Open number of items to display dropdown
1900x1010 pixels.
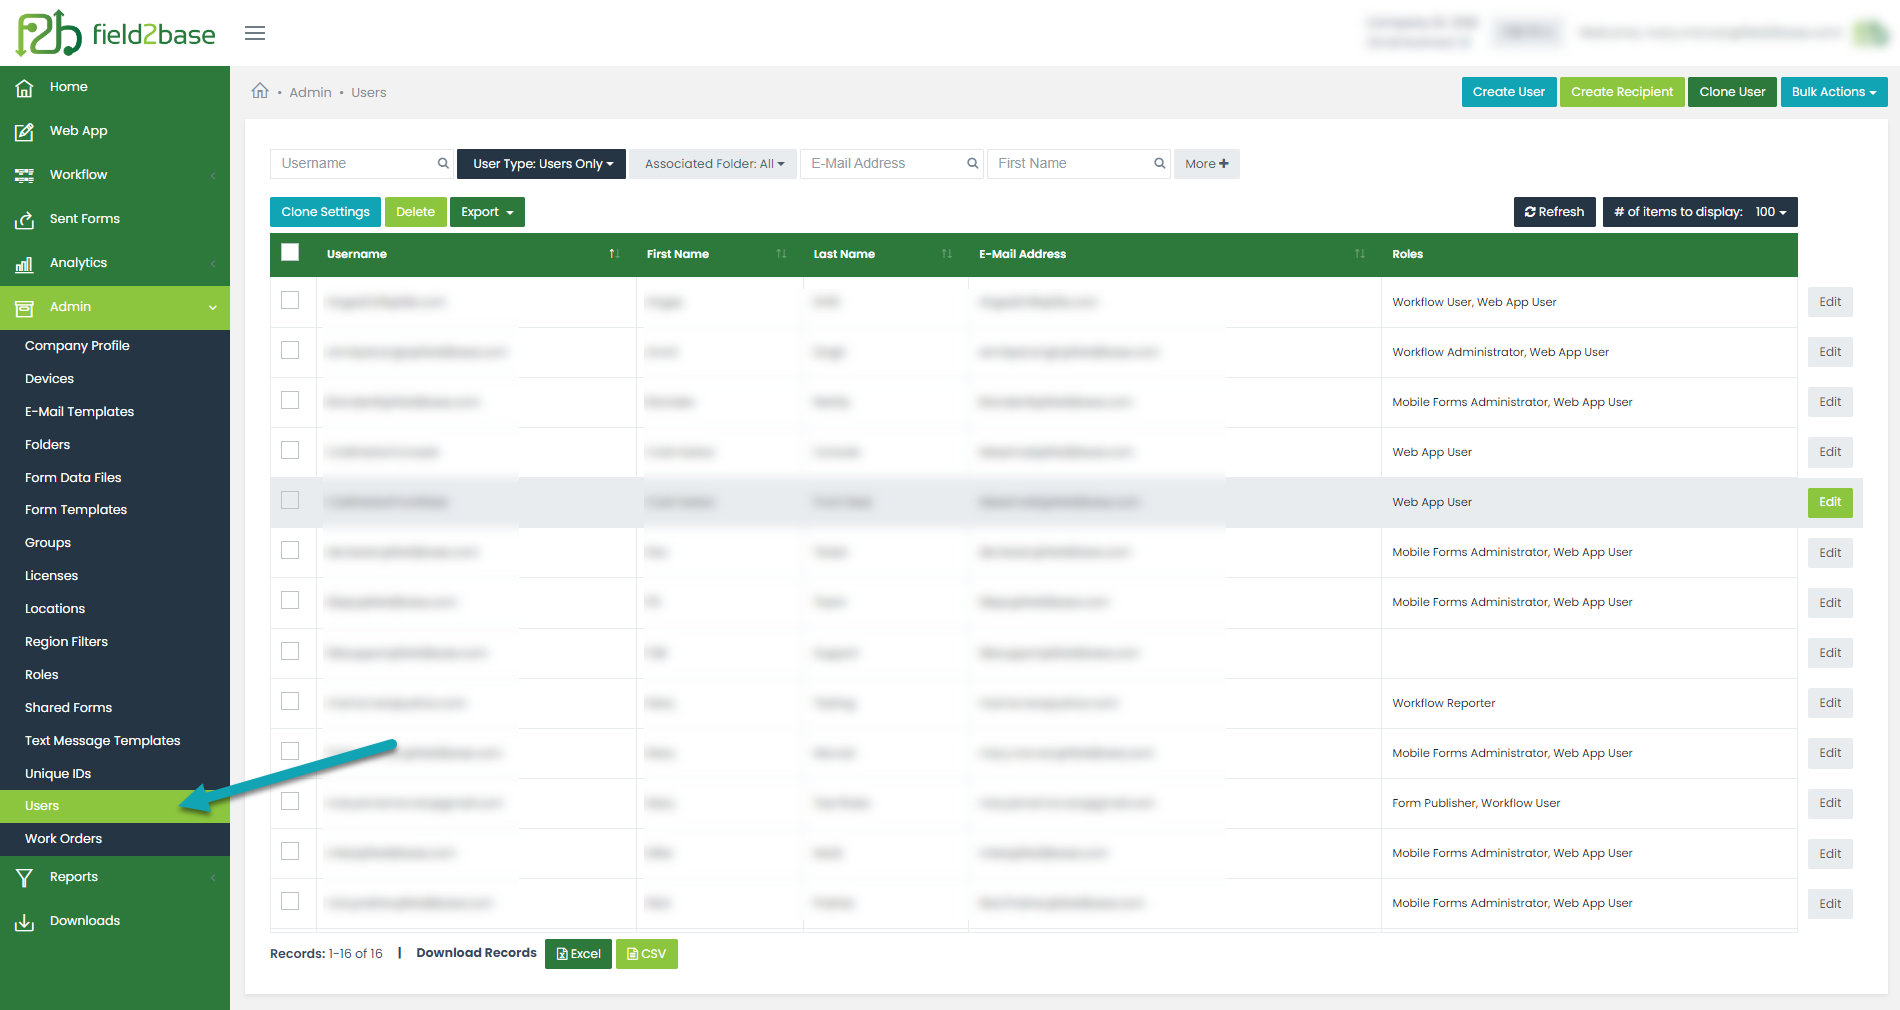click(1700, 212)
